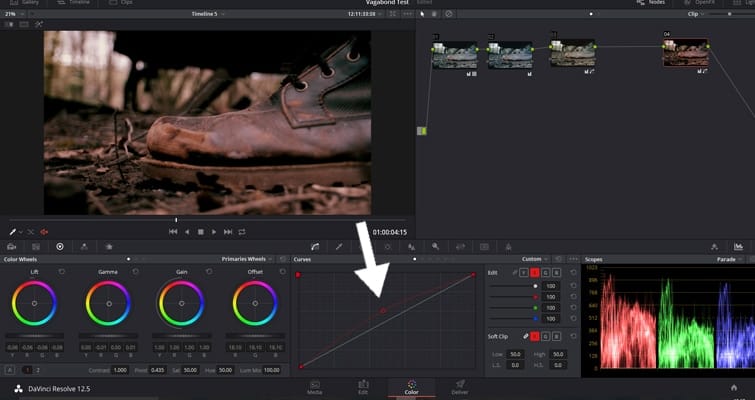
Task: Open the Tracker palette icon
Action: [x=411, y=246]
